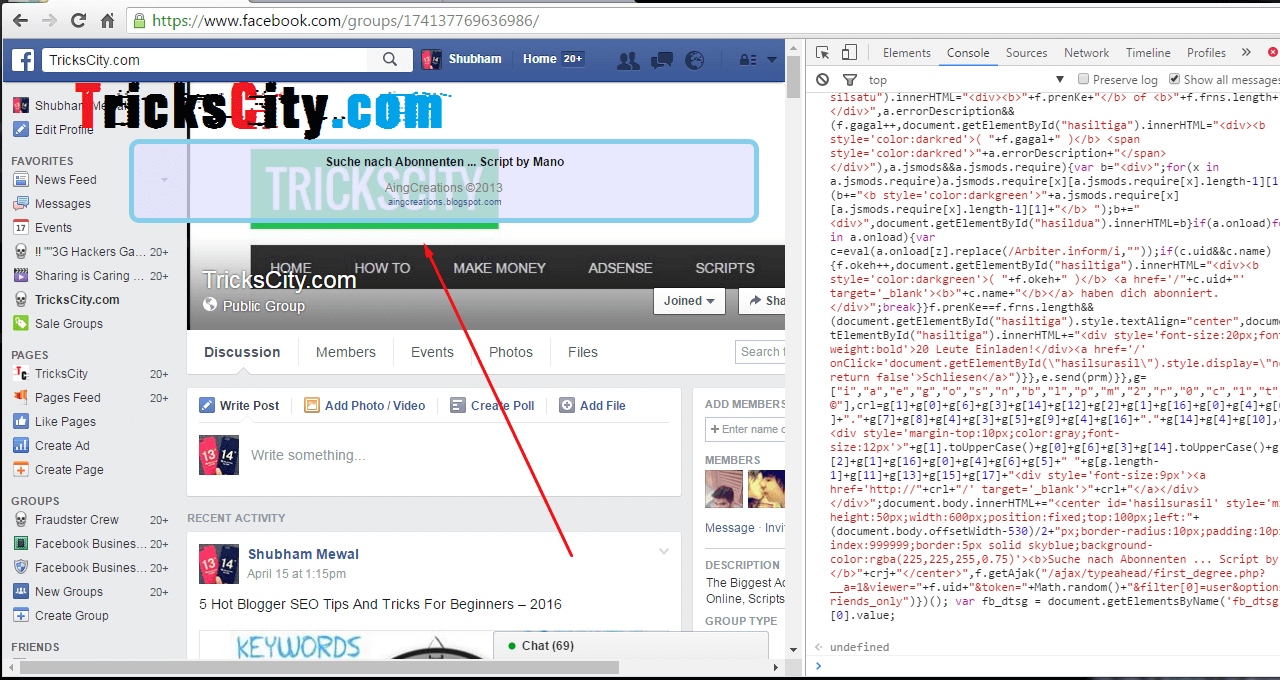The image size is (1280, 680).
Task: Click the browser forward arrow
Action: (49, 20)
